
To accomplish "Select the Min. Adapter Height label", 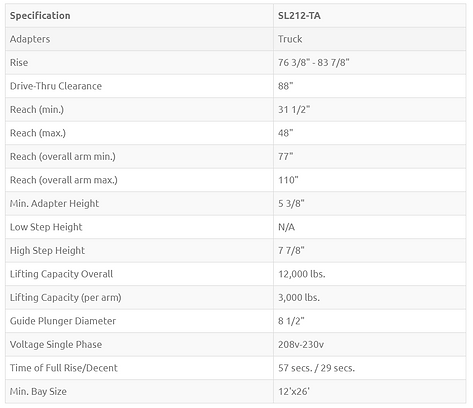I will click(54, 203).
